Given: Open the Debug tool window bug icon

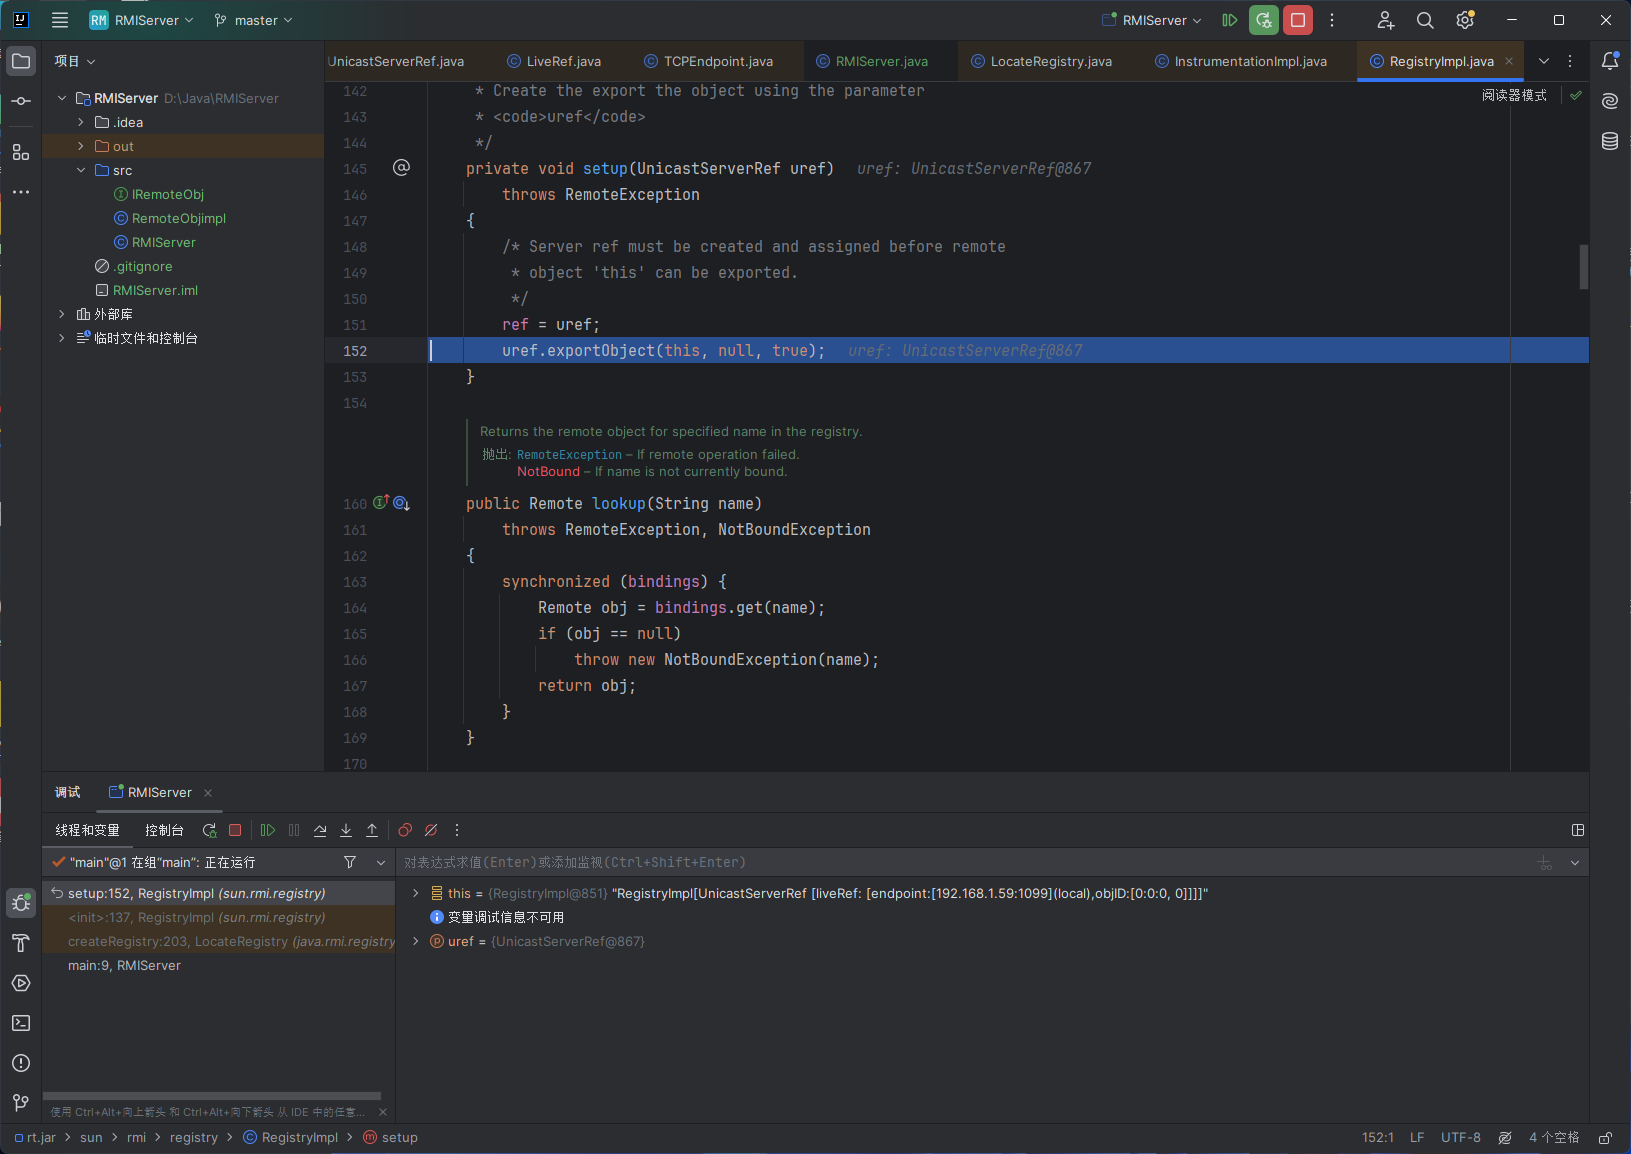Looking at the screenshot, I should 21,903.
